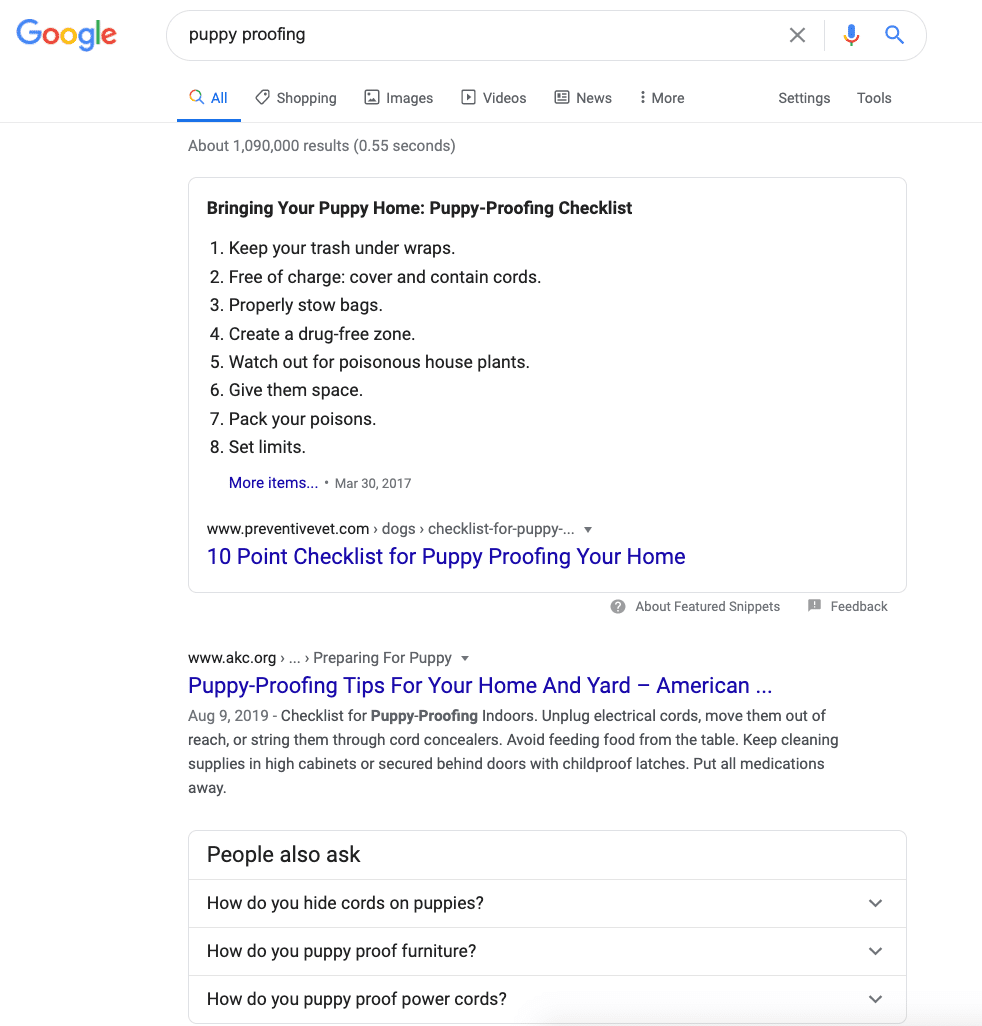Switch to the Images tab
Viewport: 982px width, 1026px height.
(398, 97)
